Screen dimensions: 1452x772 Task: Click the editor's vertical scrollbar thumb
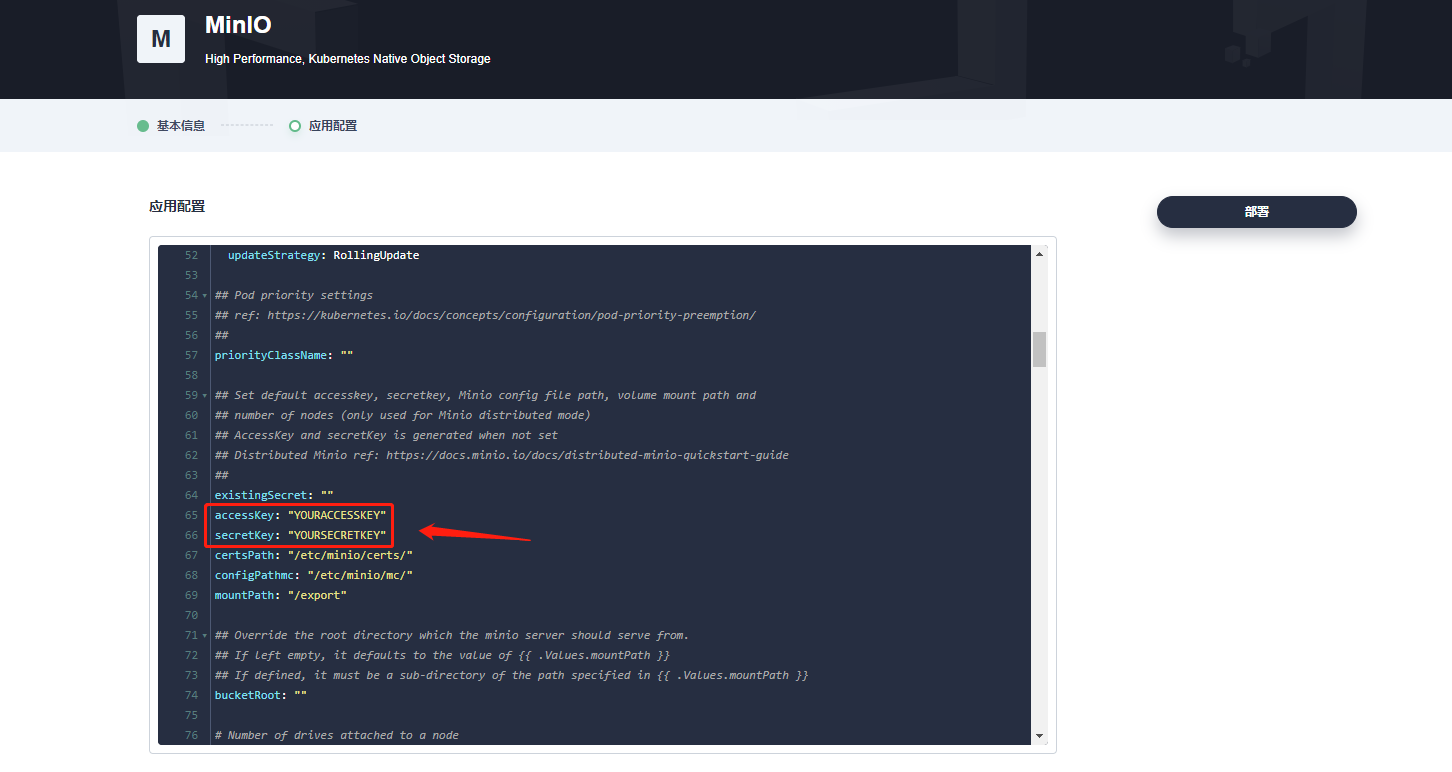coord(1039,350)
